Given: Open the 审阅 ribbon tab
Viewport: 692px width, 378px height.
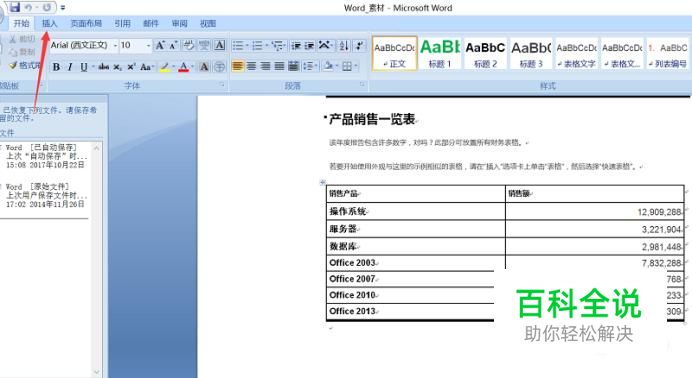Looking at the screenshot, I should tap(179, 23).
